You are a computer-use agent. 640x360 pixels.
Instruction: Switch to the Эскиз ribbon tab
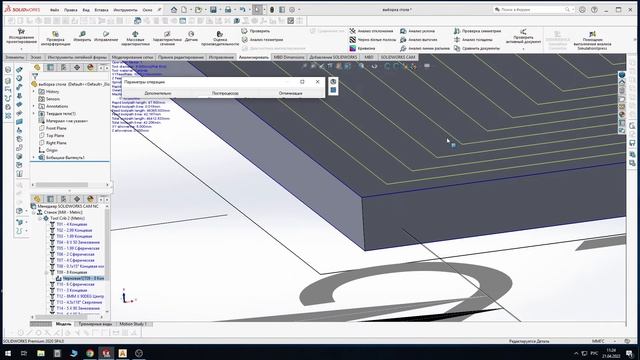click(36, 57)
